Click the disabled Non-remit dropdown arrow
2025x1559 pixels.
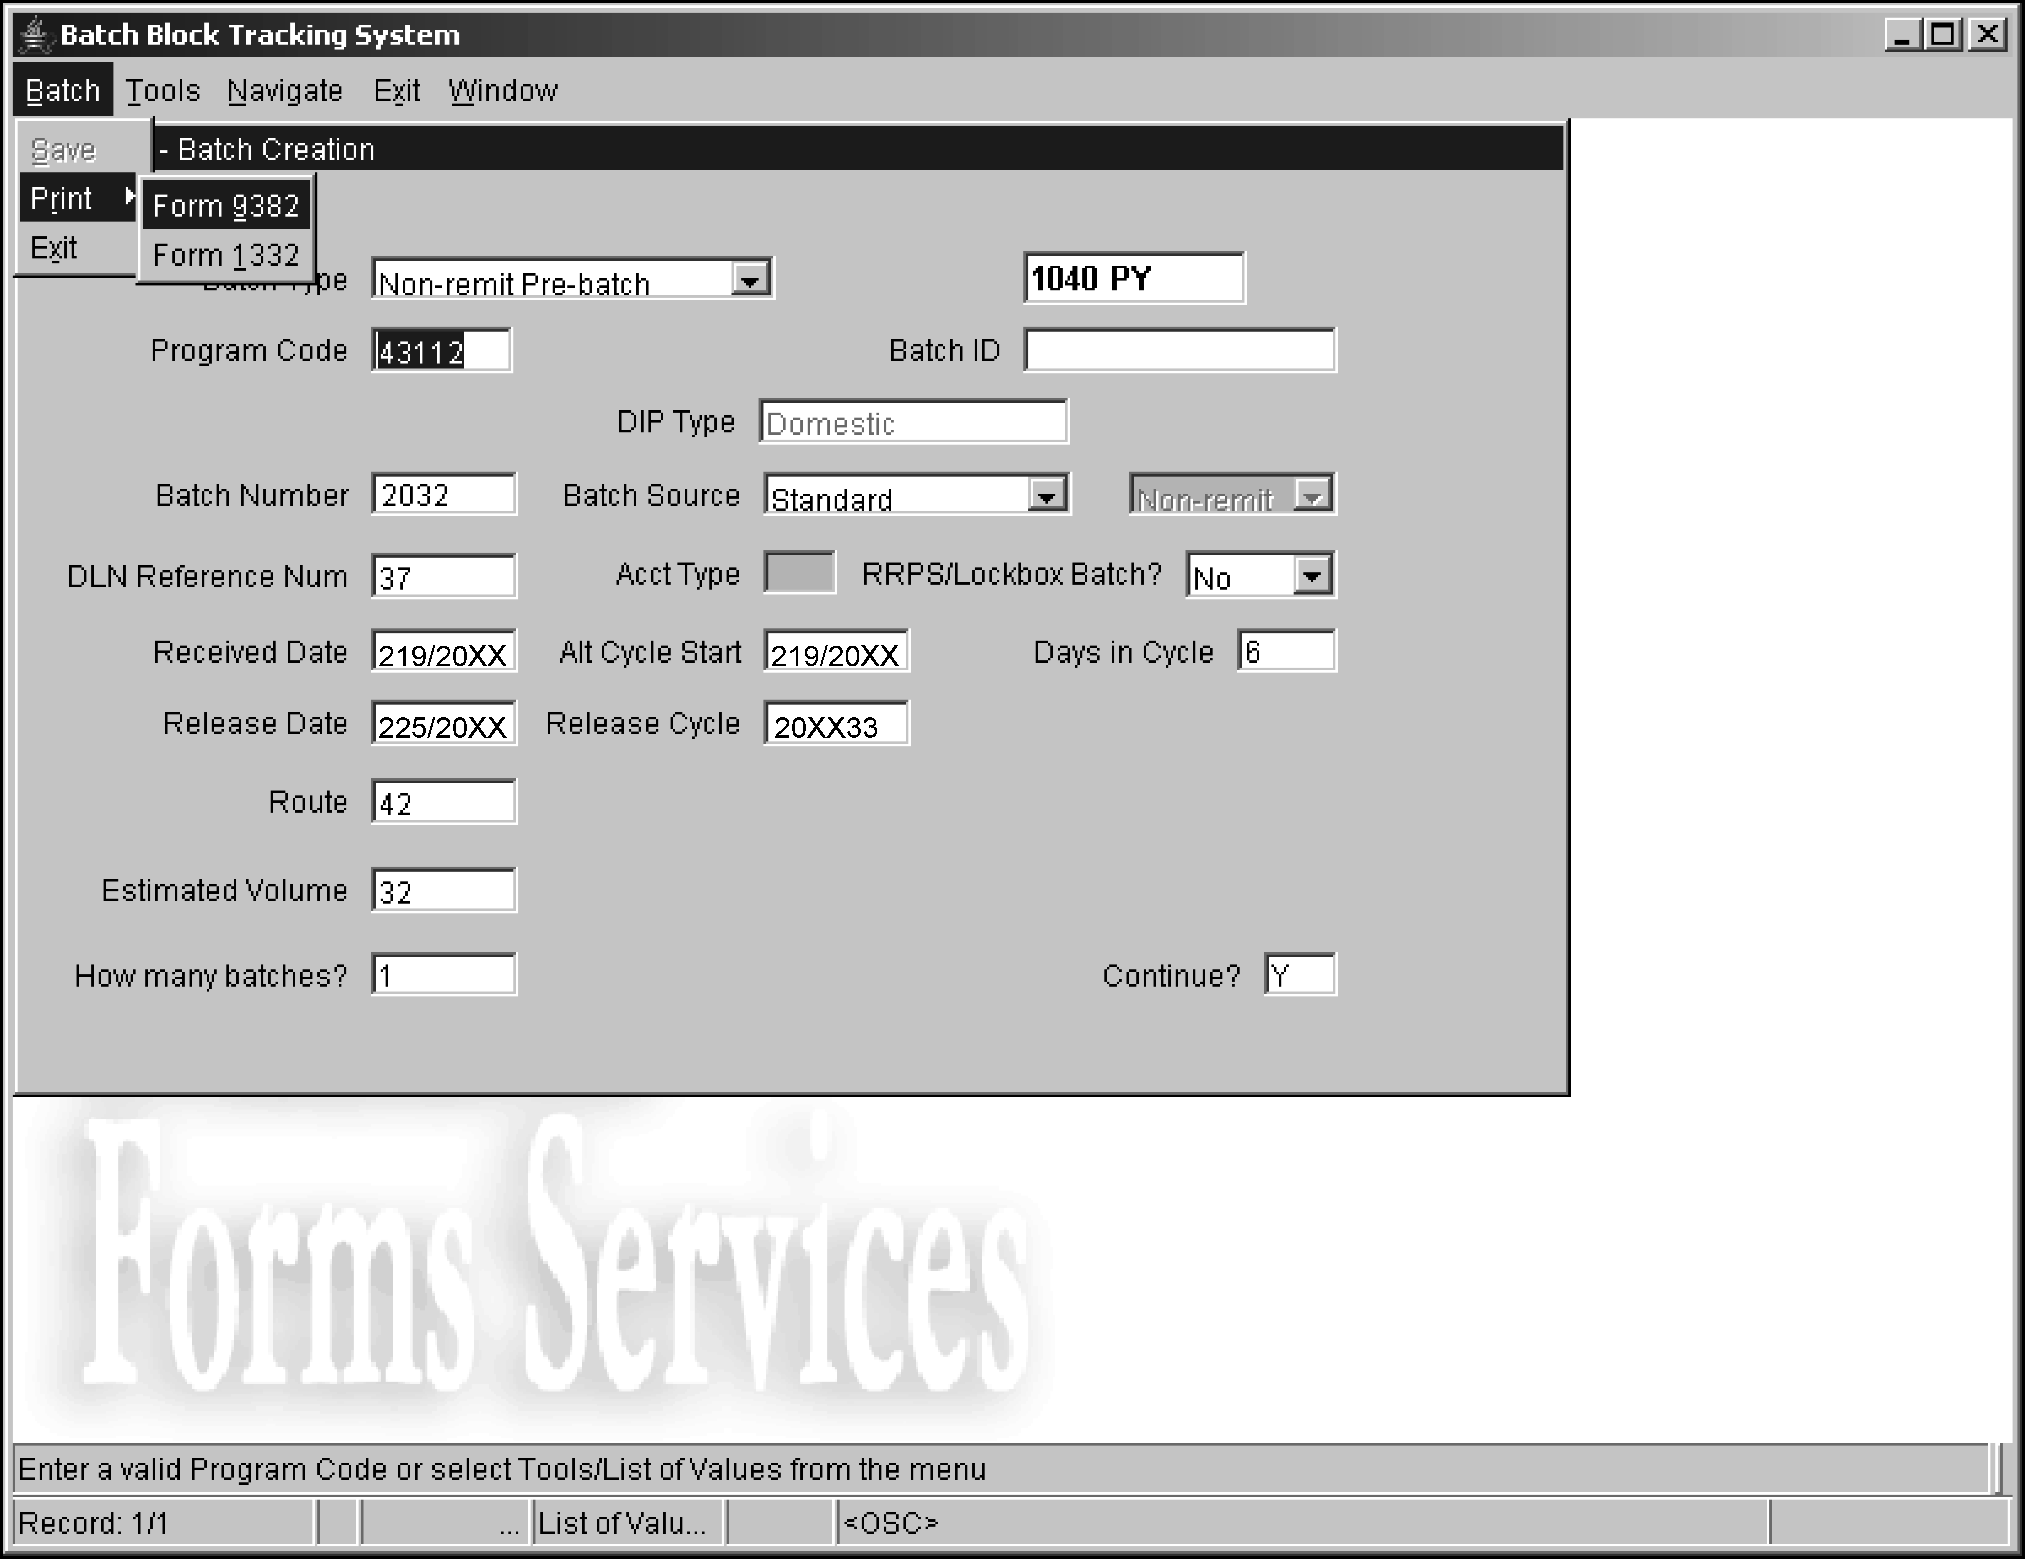[x=1312, y=496]
